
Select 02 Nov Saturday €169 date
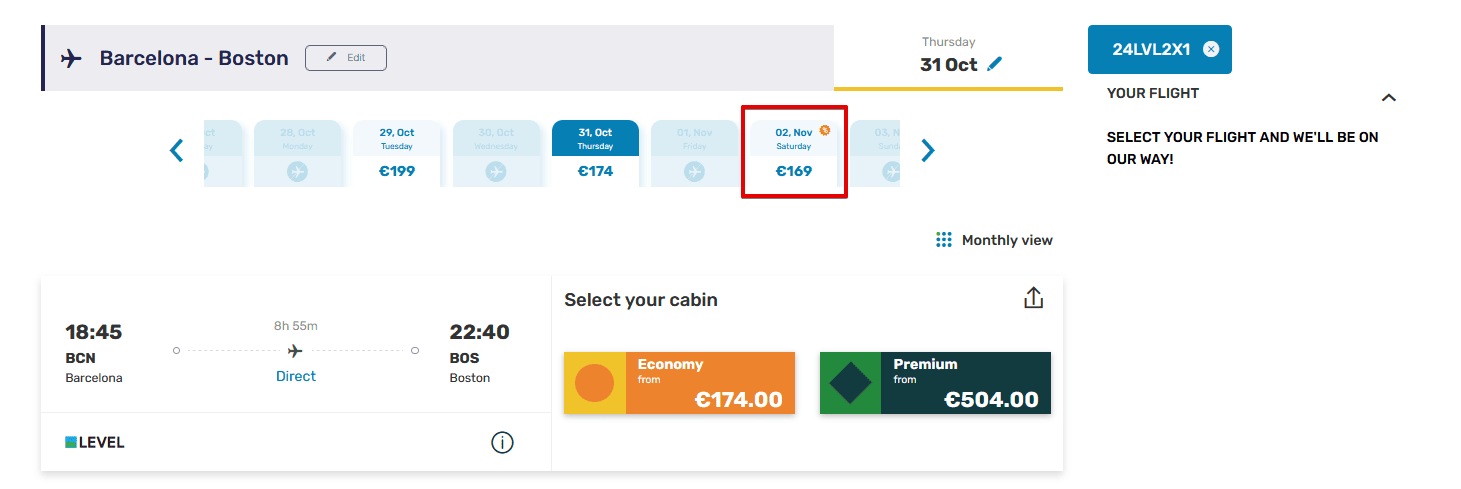pos(794,153)
